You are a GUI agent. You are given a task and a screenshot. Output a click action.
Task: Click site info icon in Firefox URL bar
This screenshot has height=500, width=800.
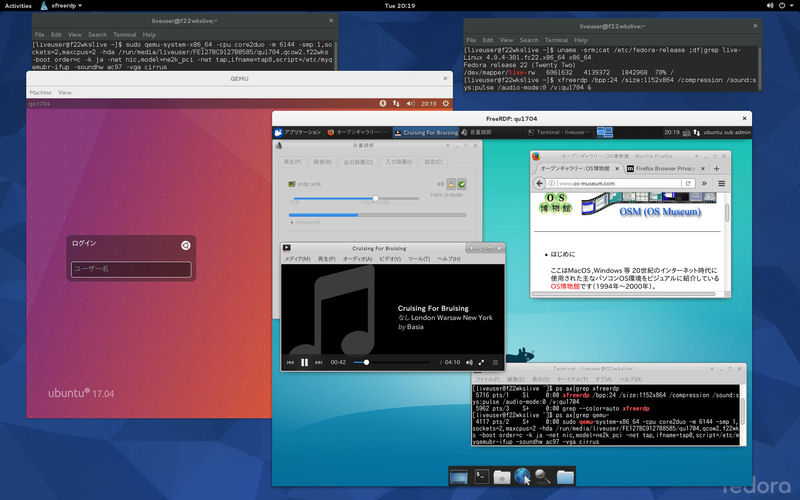pyautogui.click(x=552, y=183)
